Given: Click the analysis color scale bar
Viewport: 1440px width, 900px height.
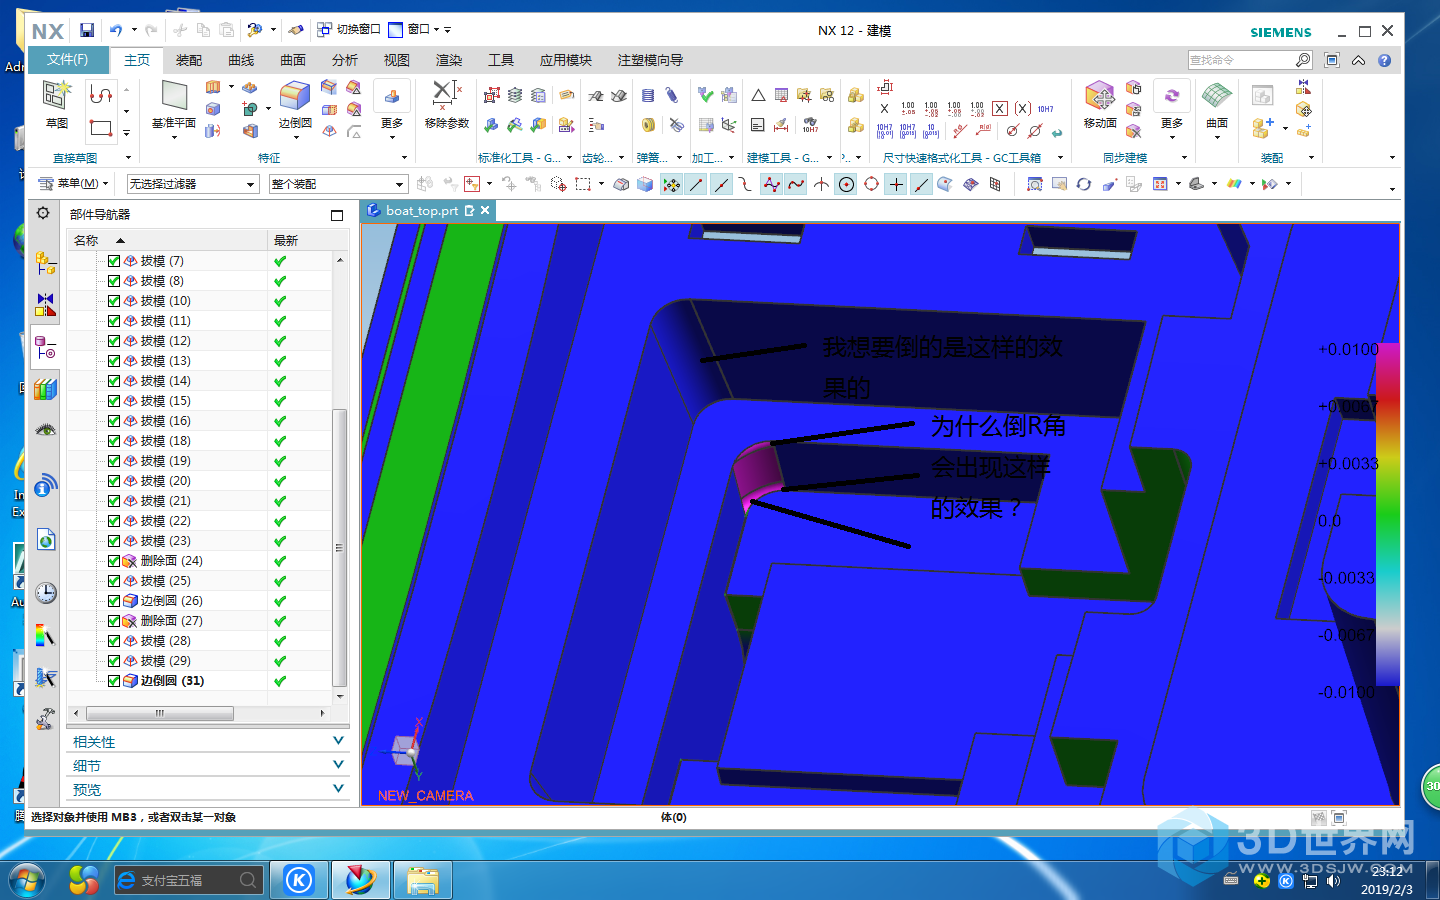Looking at the screenshot, I should [x=1388, y=515].
